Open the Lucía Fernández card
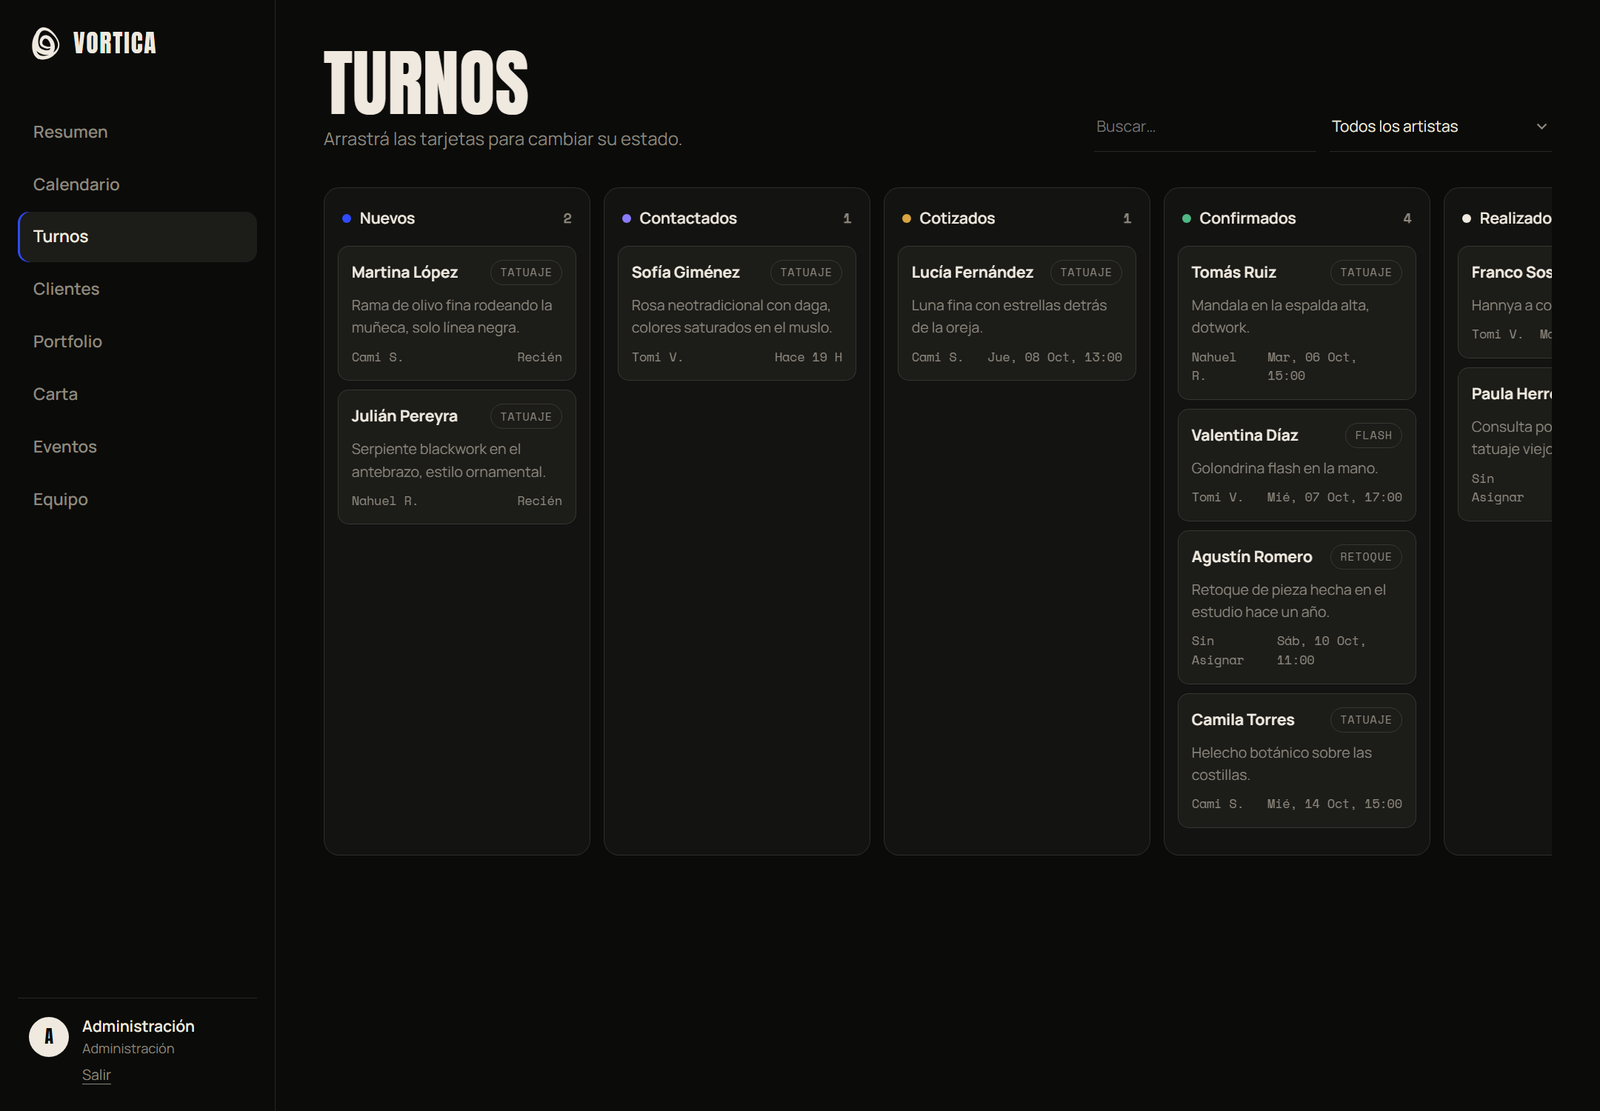 [x=1017, y=313]
